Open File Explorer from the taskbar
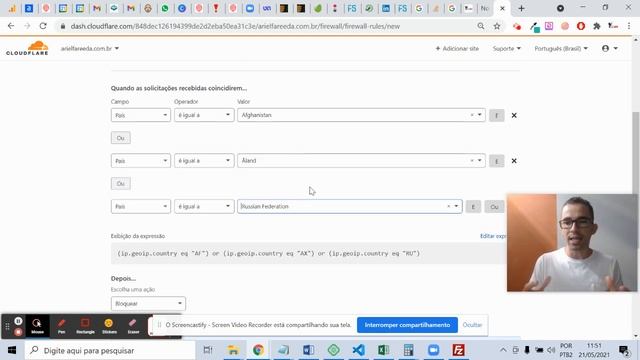Screen dimensions: 640x360 233,350
